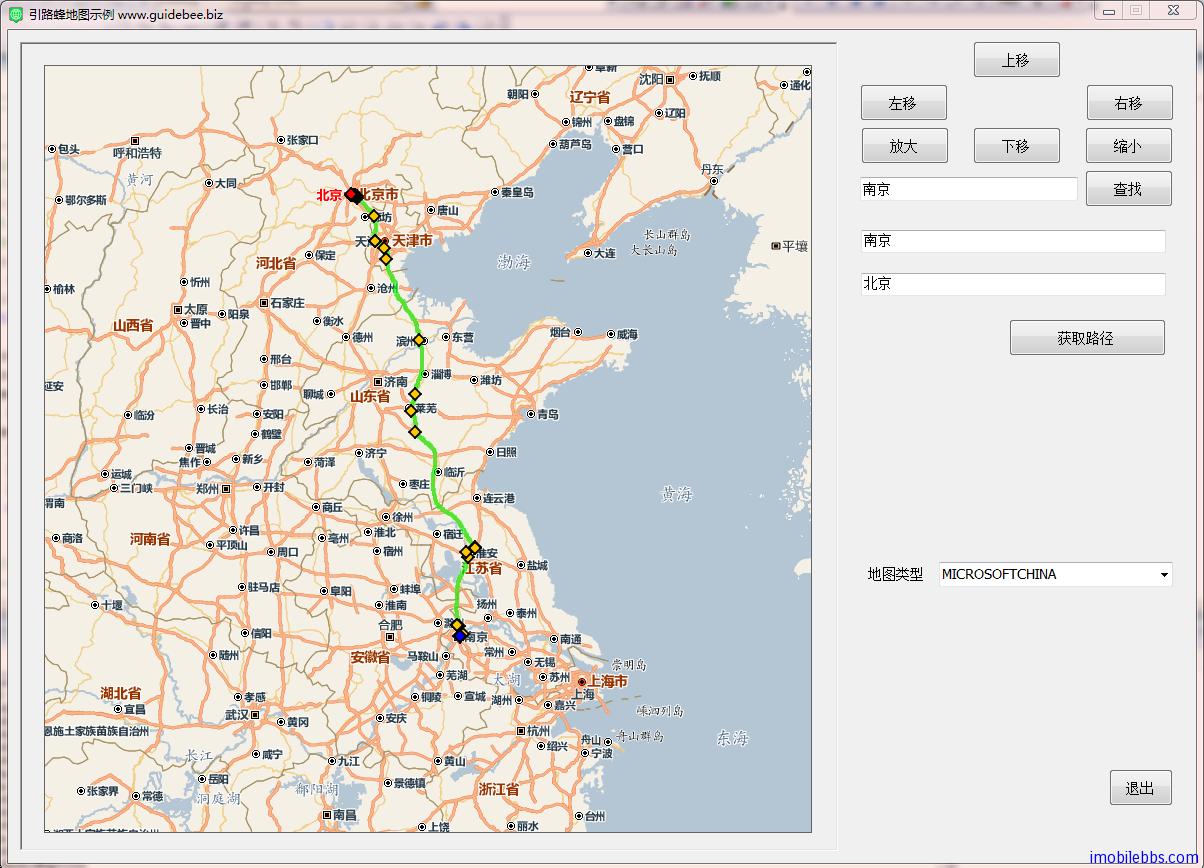Focus the search field beside 查找

pyautogui.click(x=968, y=189)
